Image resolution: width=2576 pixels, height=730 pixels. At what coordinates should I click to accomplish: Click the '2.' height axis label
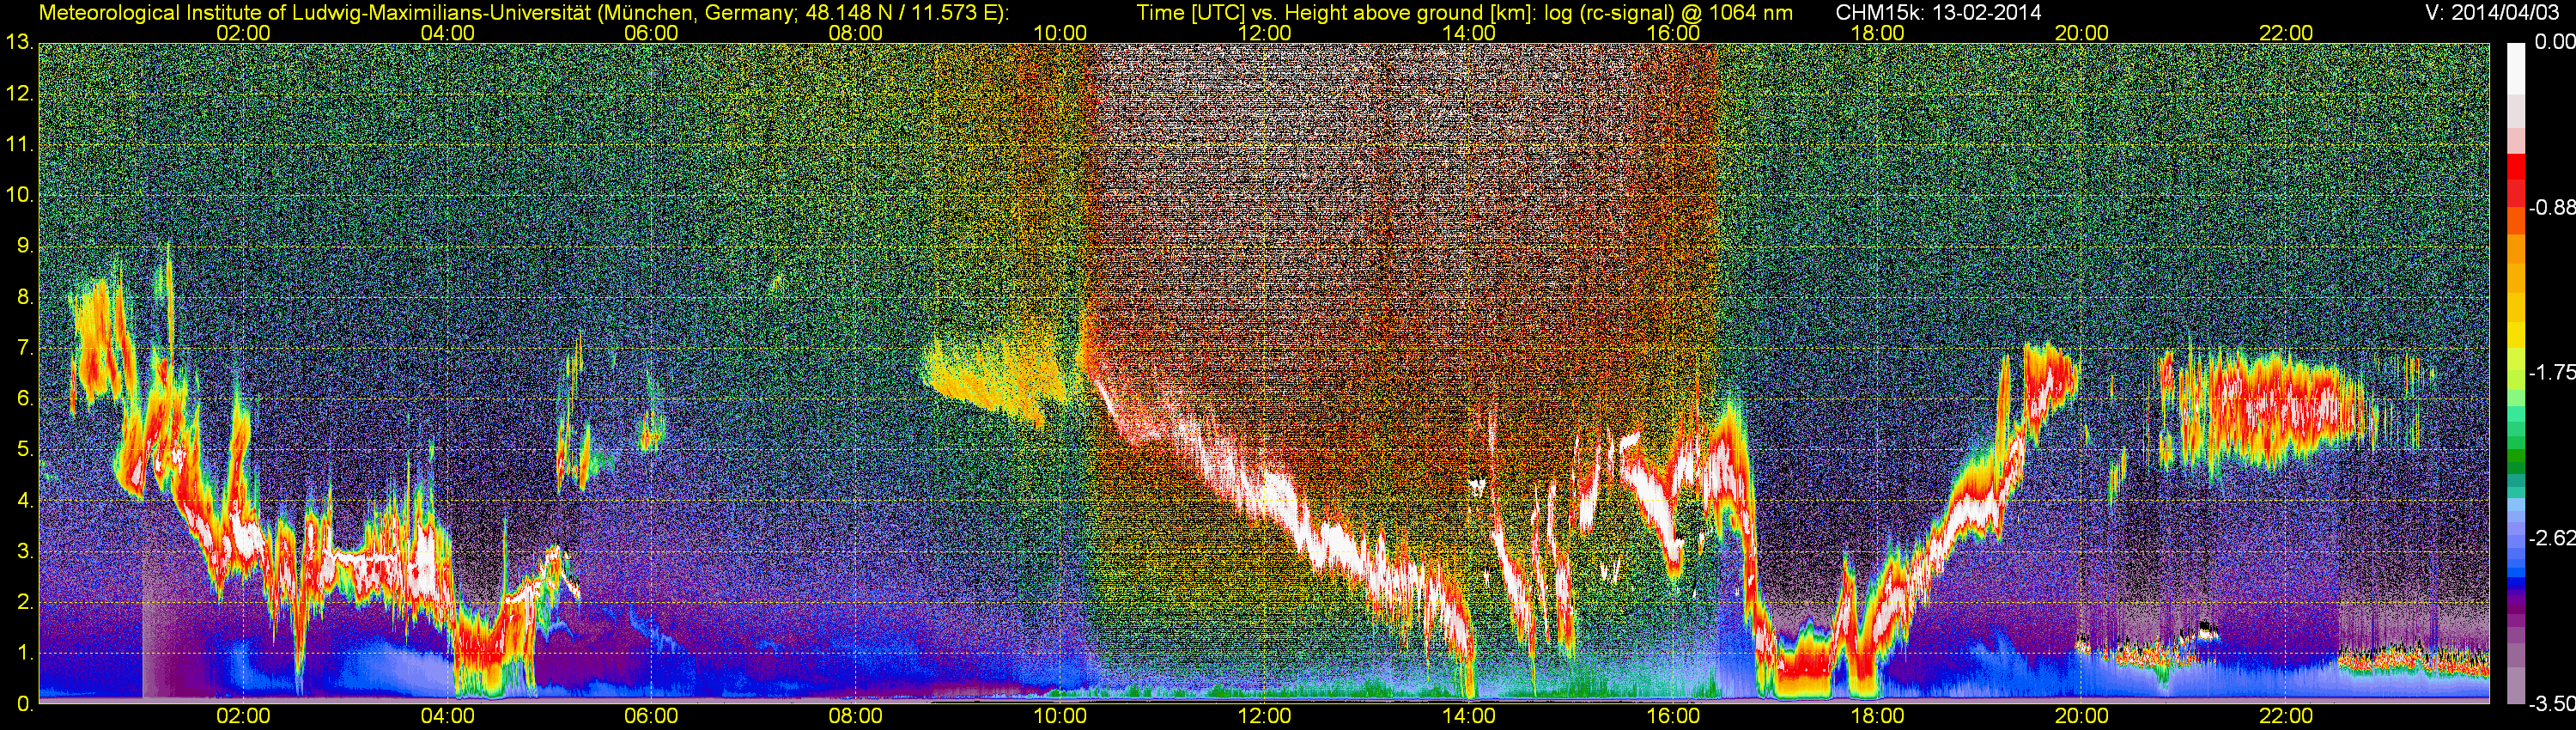tap(24, 602)
